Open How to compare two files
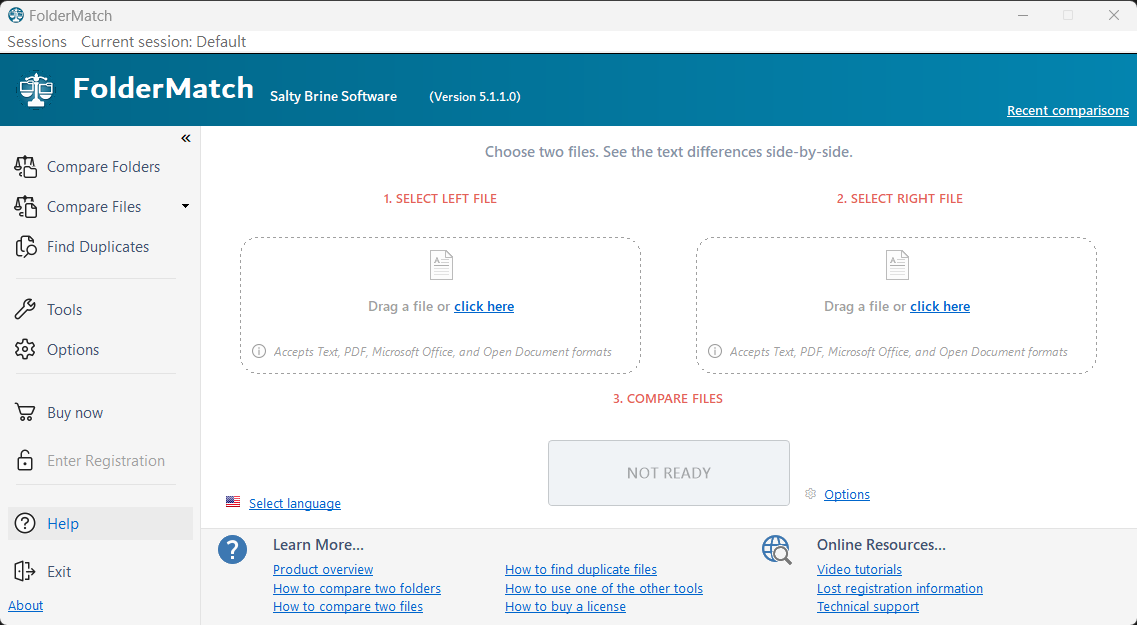This screenshot has height=625, width=1137. [x=348, y=606]
